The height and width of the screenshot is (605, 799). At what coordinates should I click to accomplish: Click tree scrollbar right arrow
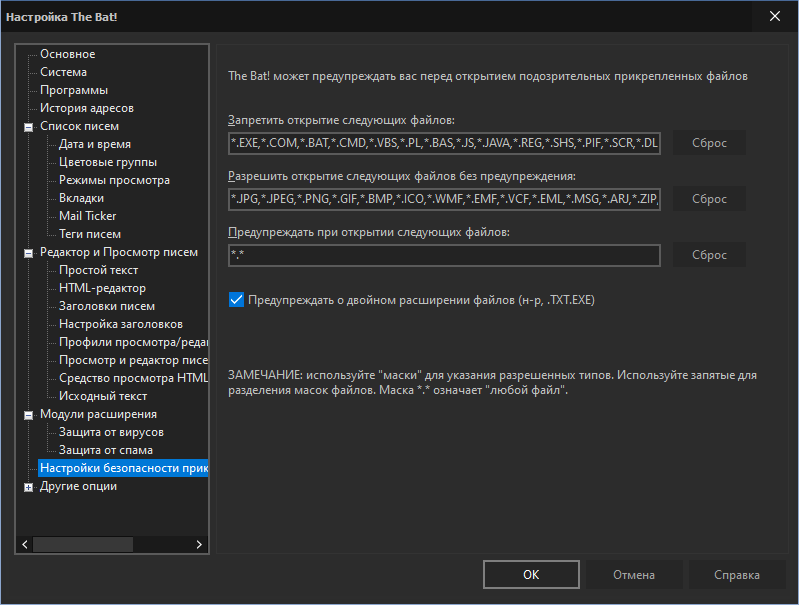pyautogui.click(x=199, y=544)
